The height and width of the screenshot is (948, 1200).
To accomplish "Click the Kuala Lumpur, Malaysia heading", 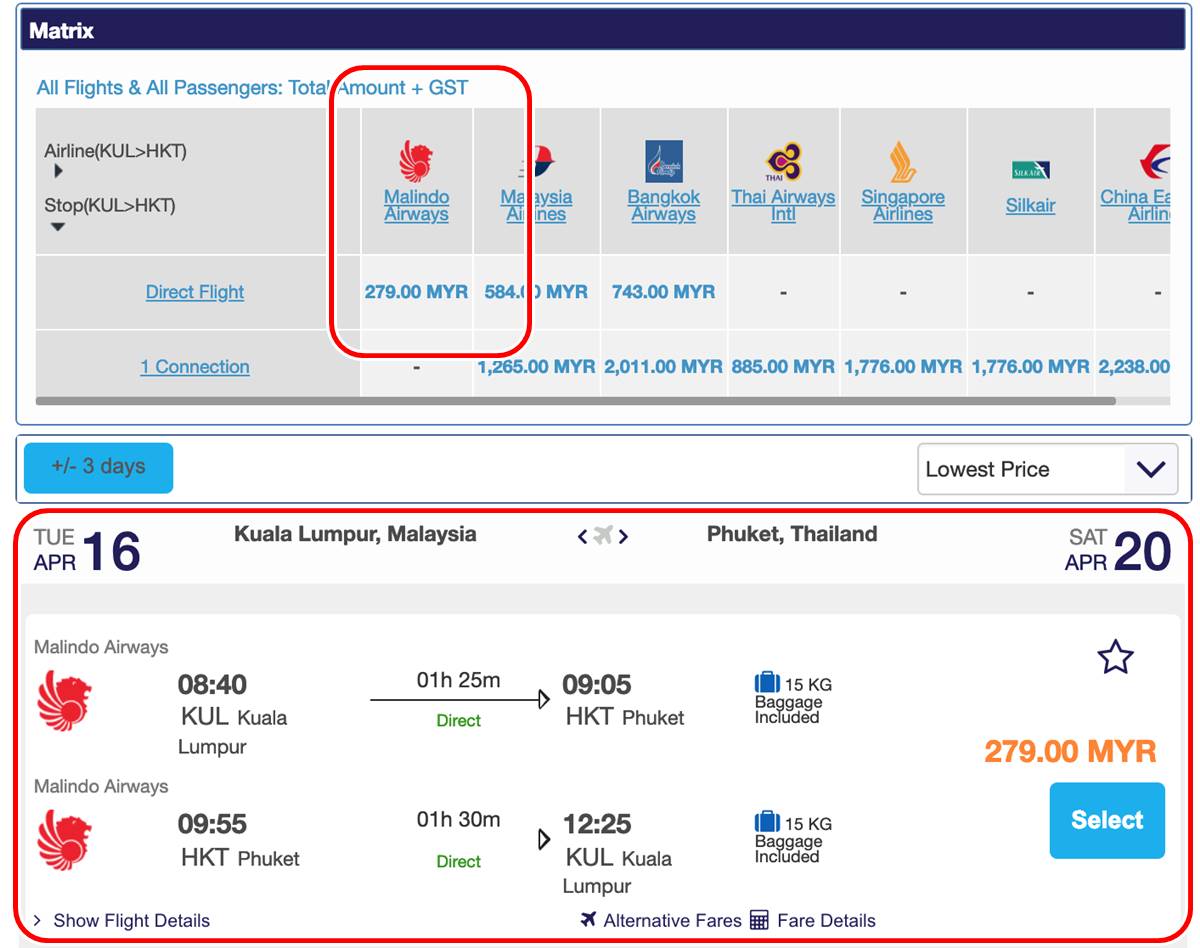I will (355, 534).
